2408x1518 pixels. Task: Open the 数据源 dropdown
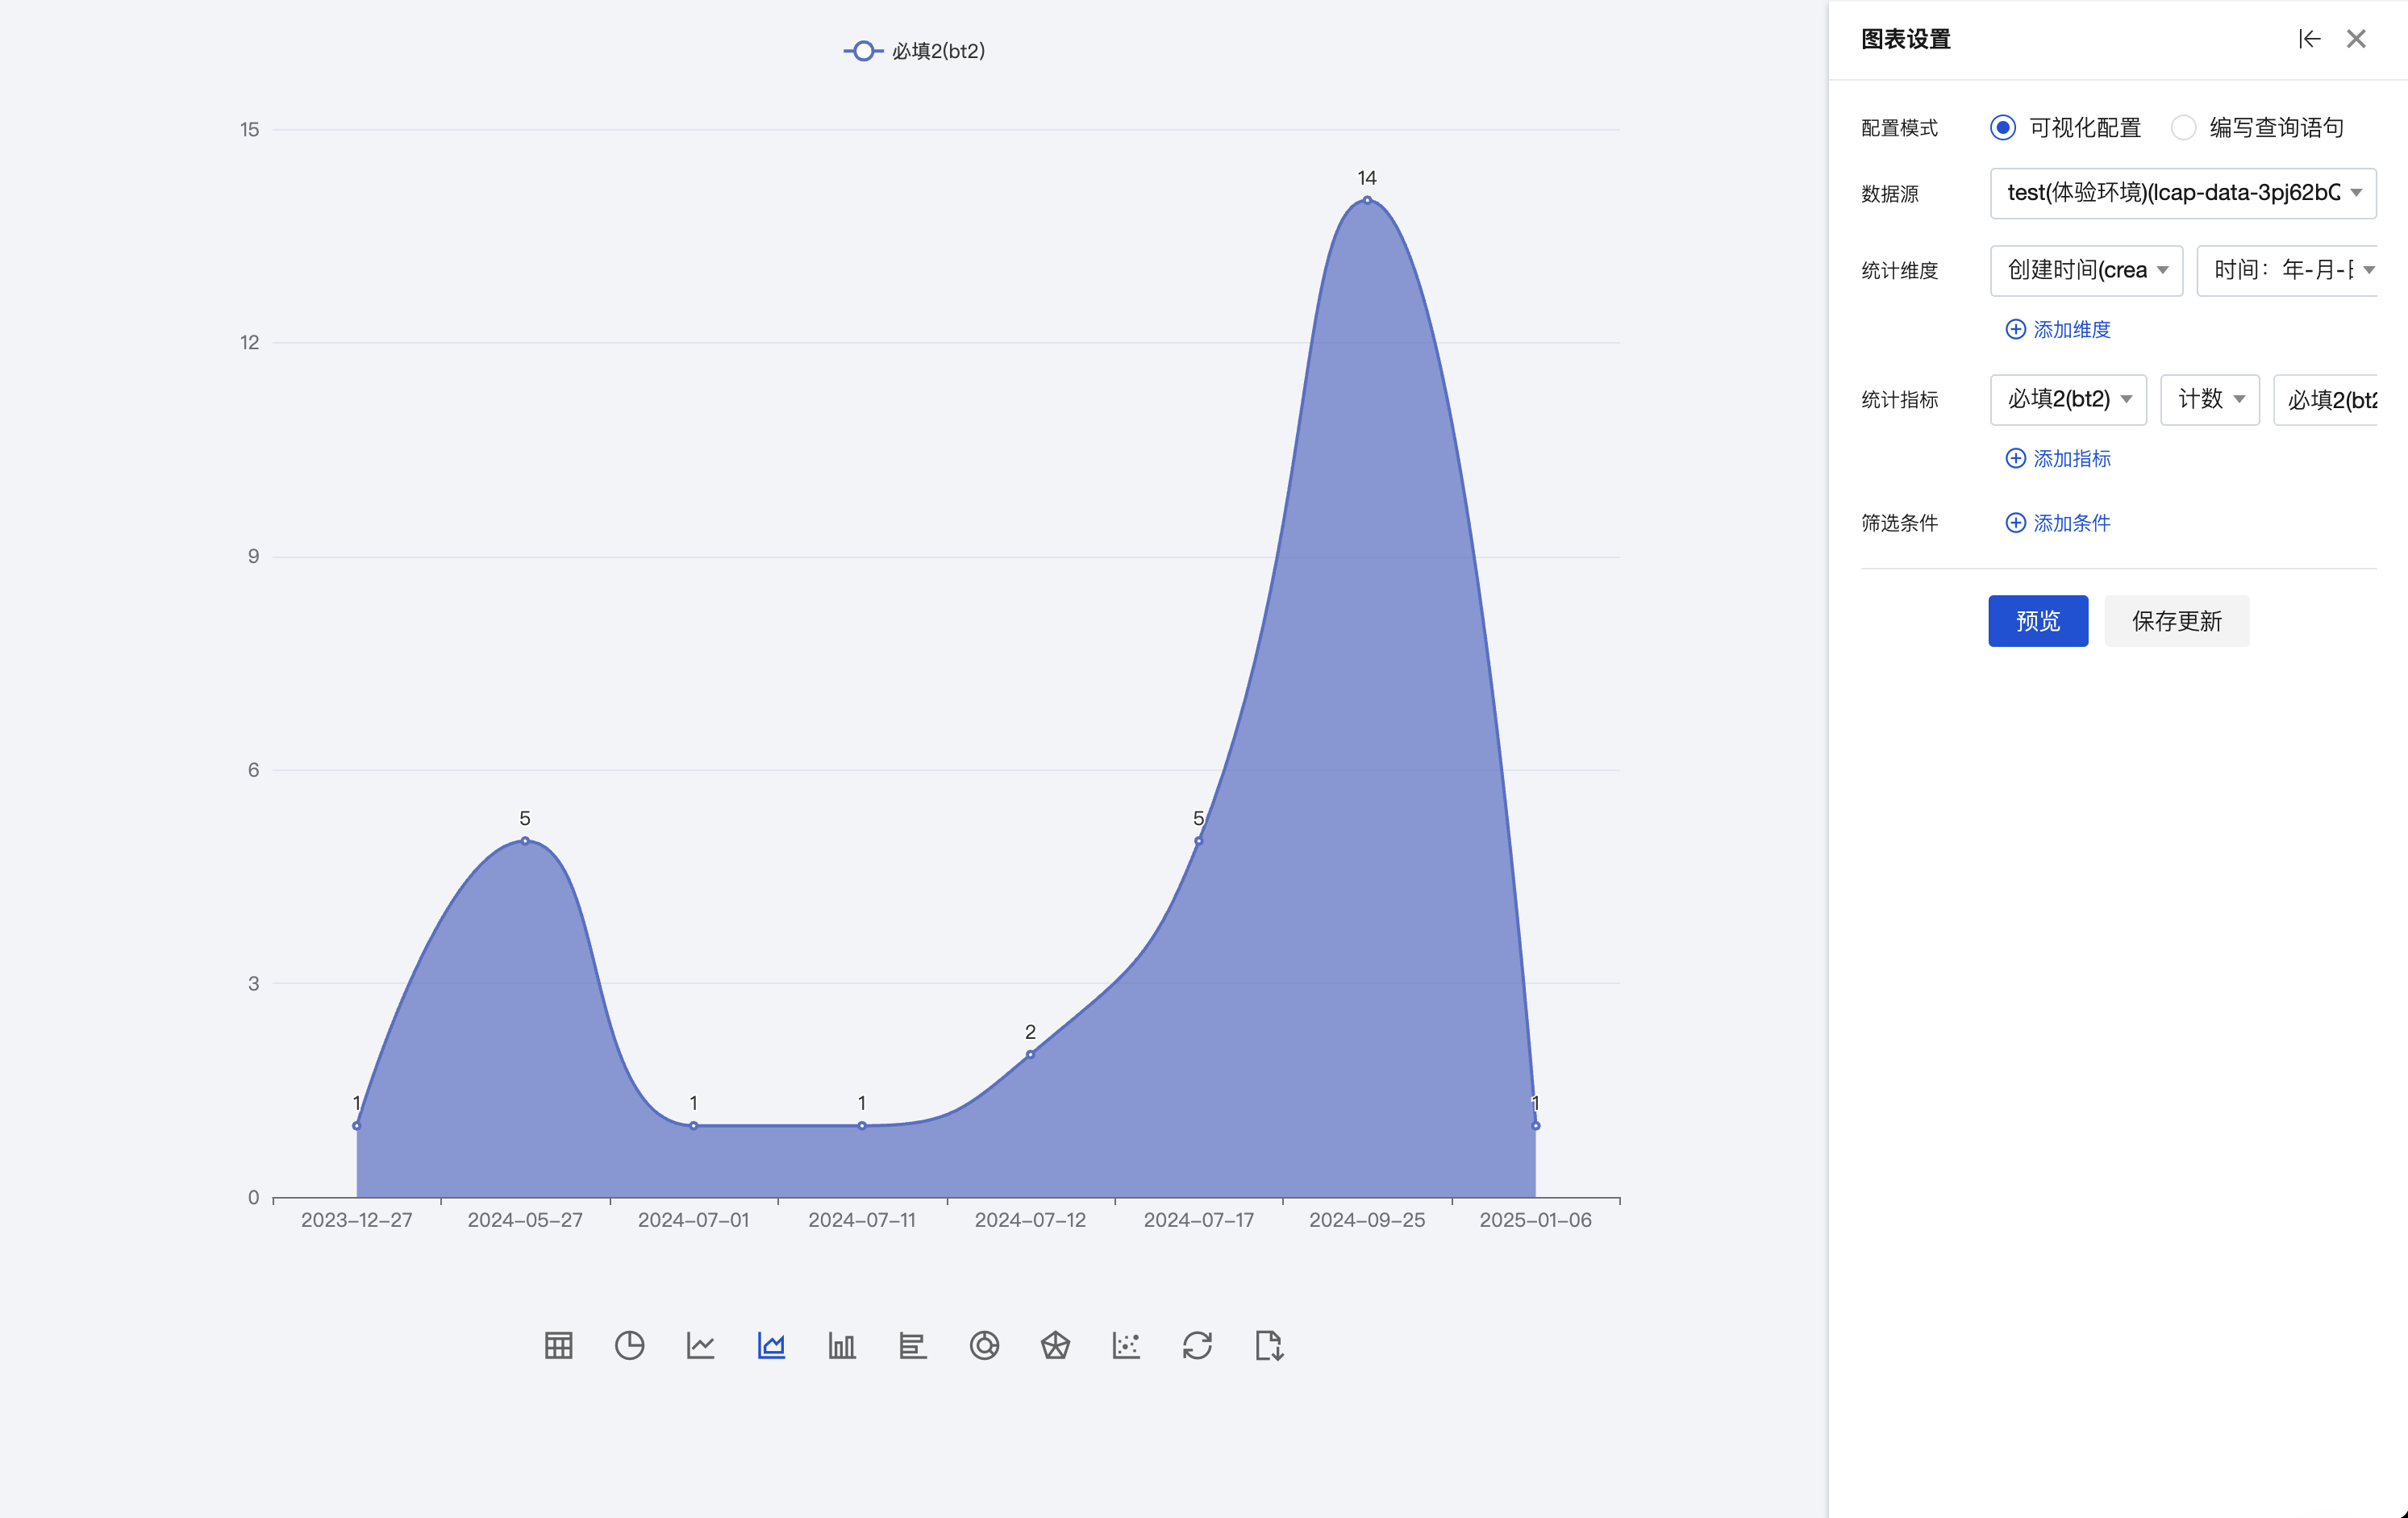click(x=2183, y=193)
